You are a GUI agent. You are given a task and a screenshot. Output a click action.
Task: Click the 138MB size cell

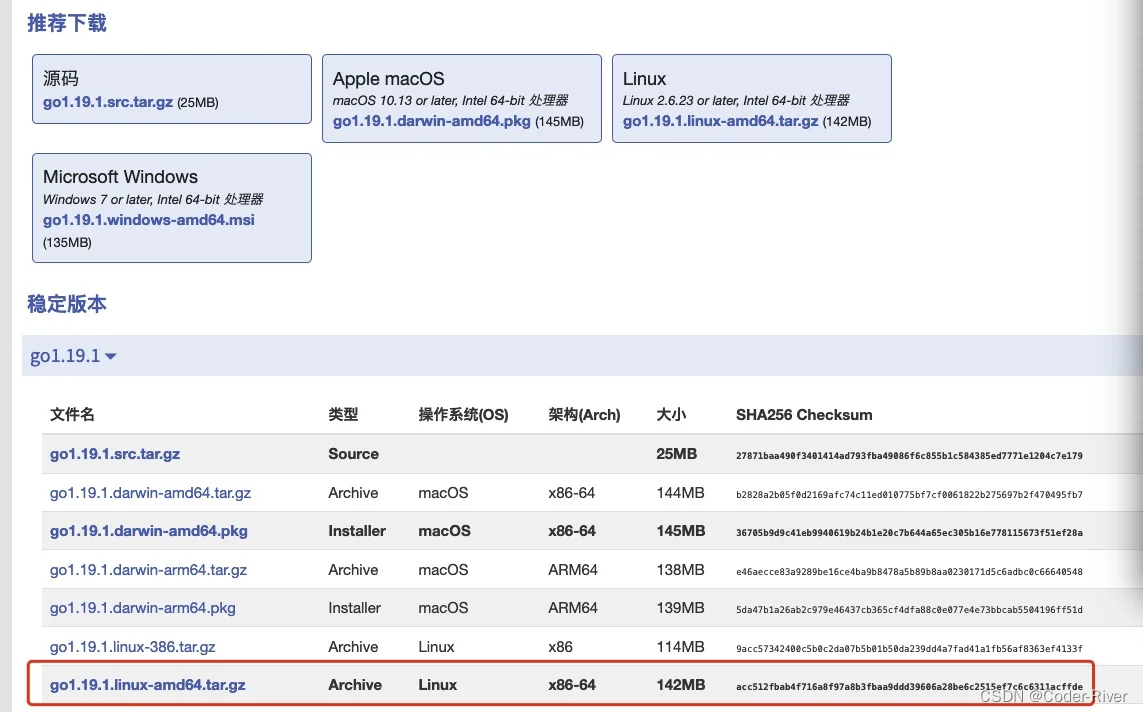tap(680, 570)
